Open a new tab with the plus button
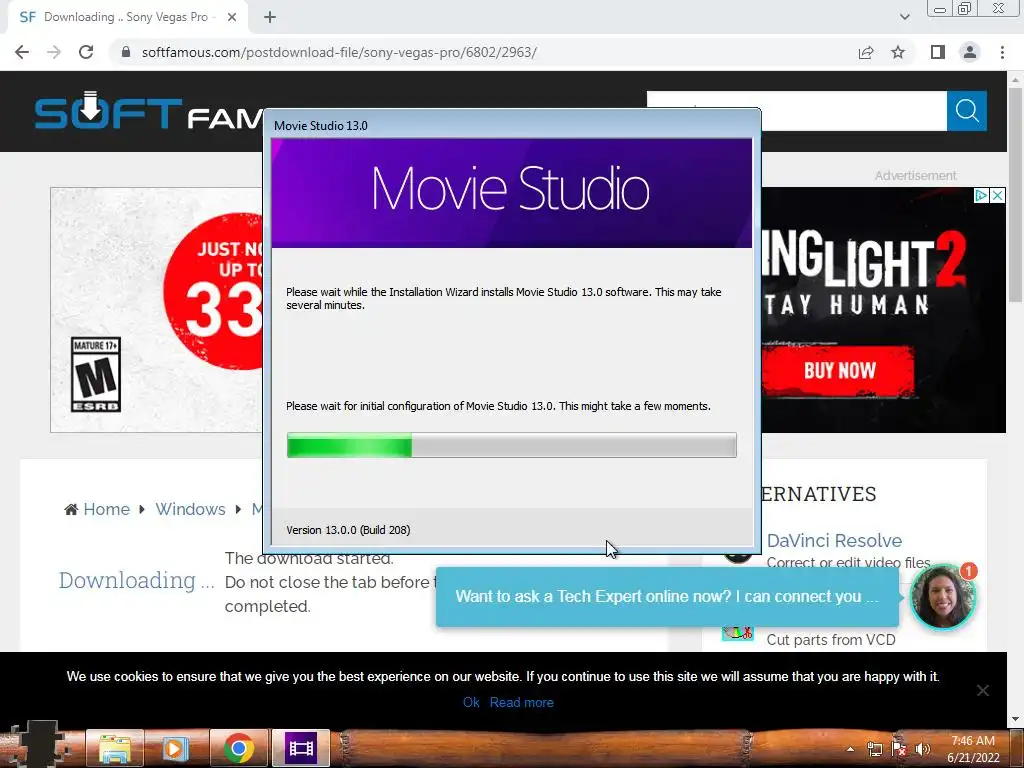The width and height of the screenshot is (1024, 768). (x=270, y=17)
